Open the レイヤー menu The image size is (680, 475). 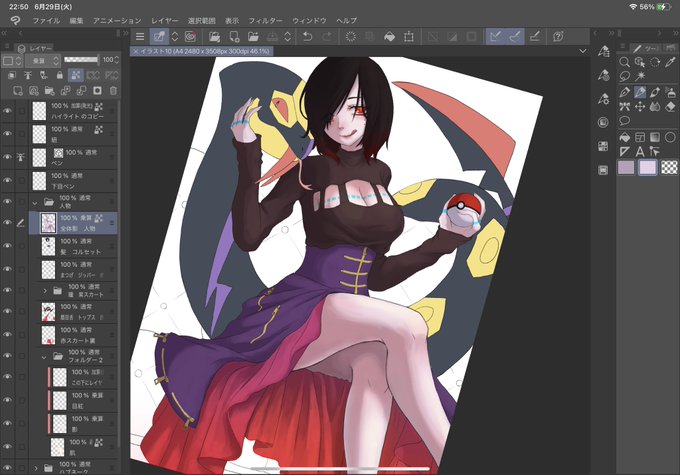(164, 20)
